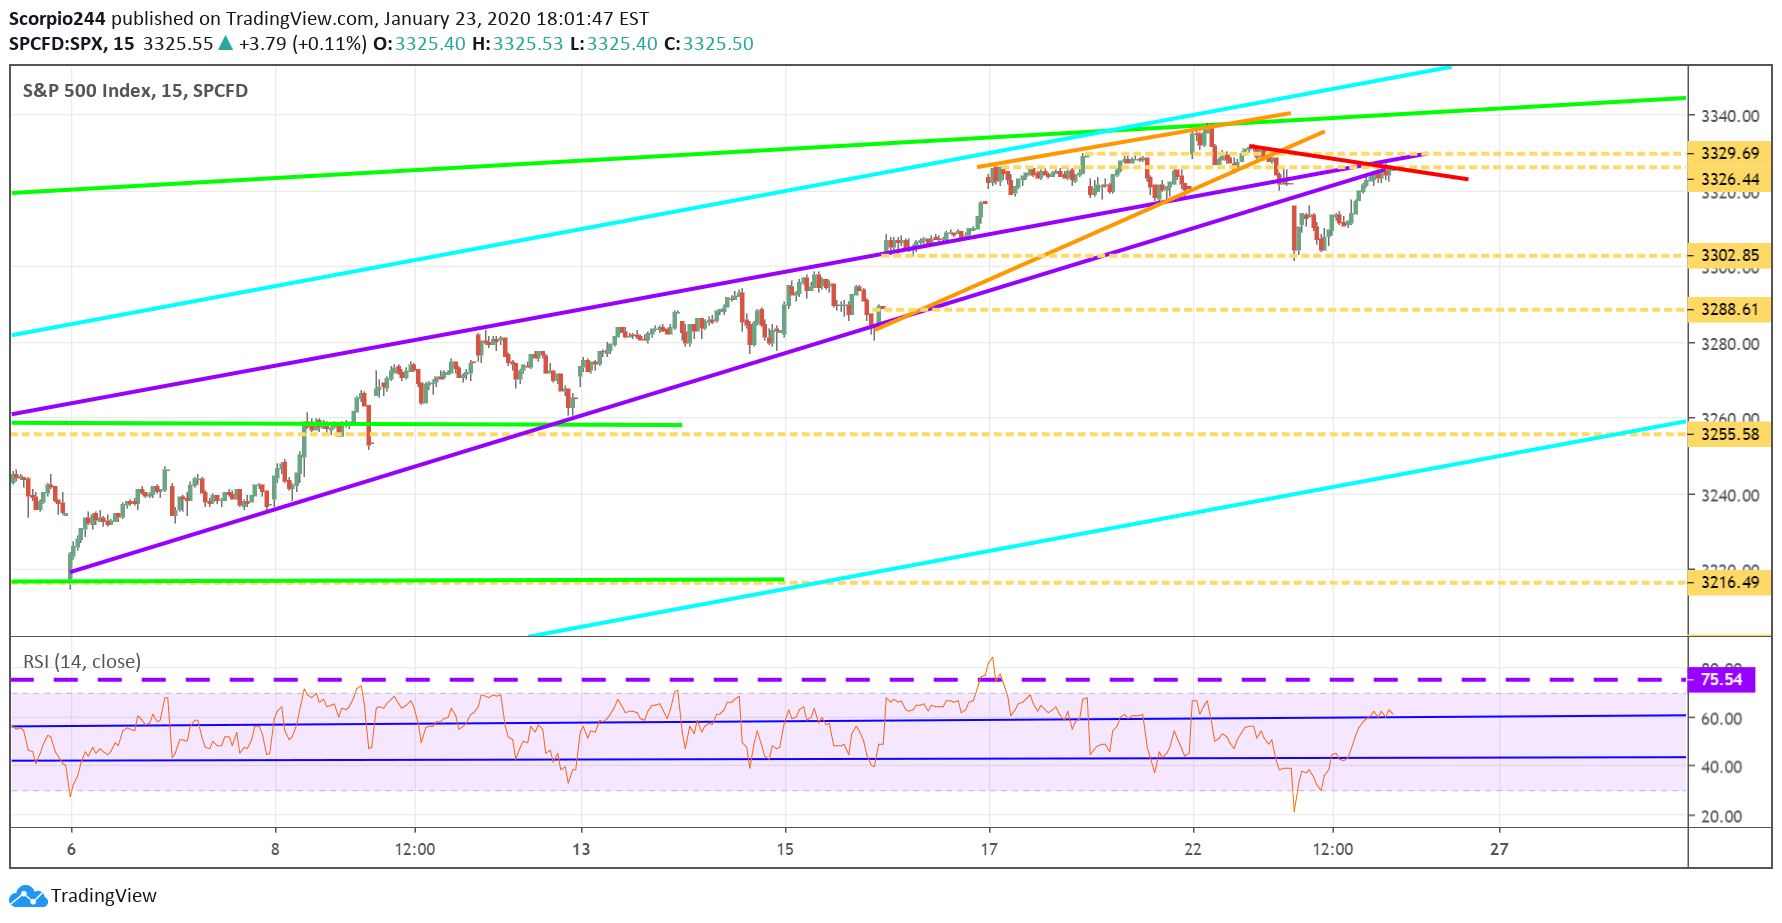Click date label 13 on time axis
This screenshot has height=923, width=1782.
click(x=581, y=849)
